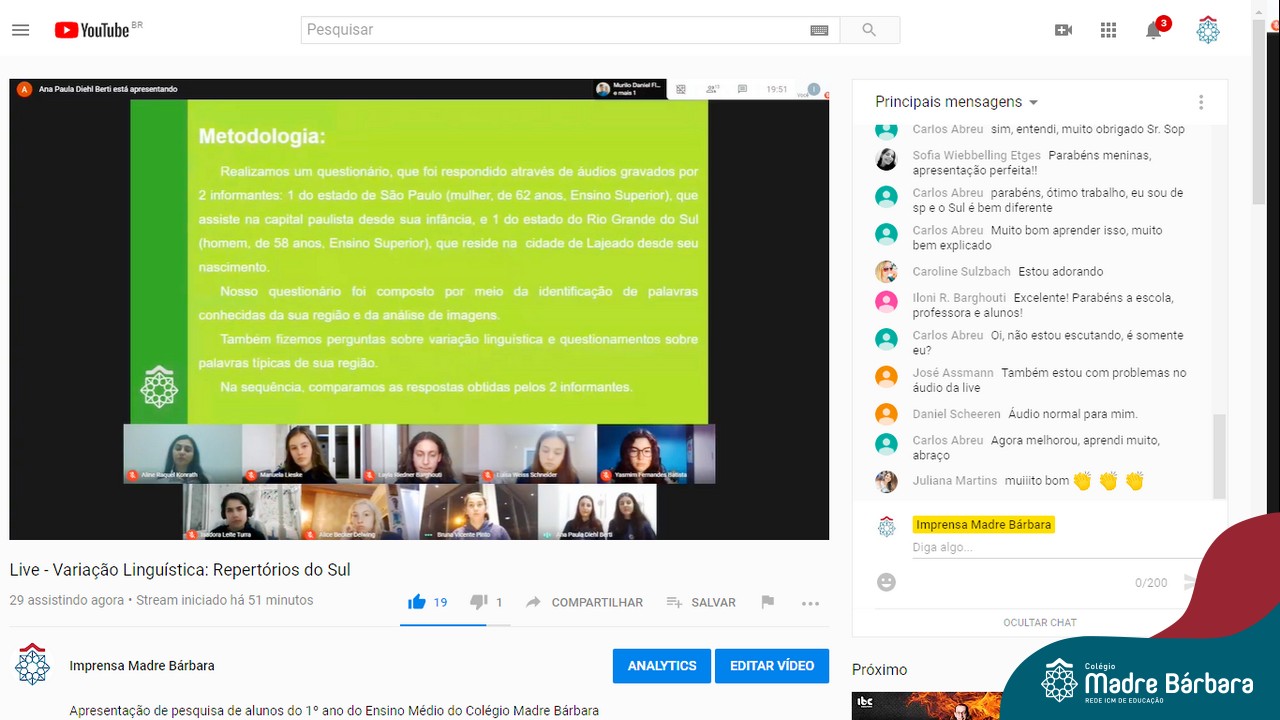Click the search magnifier button

point(869,30)
